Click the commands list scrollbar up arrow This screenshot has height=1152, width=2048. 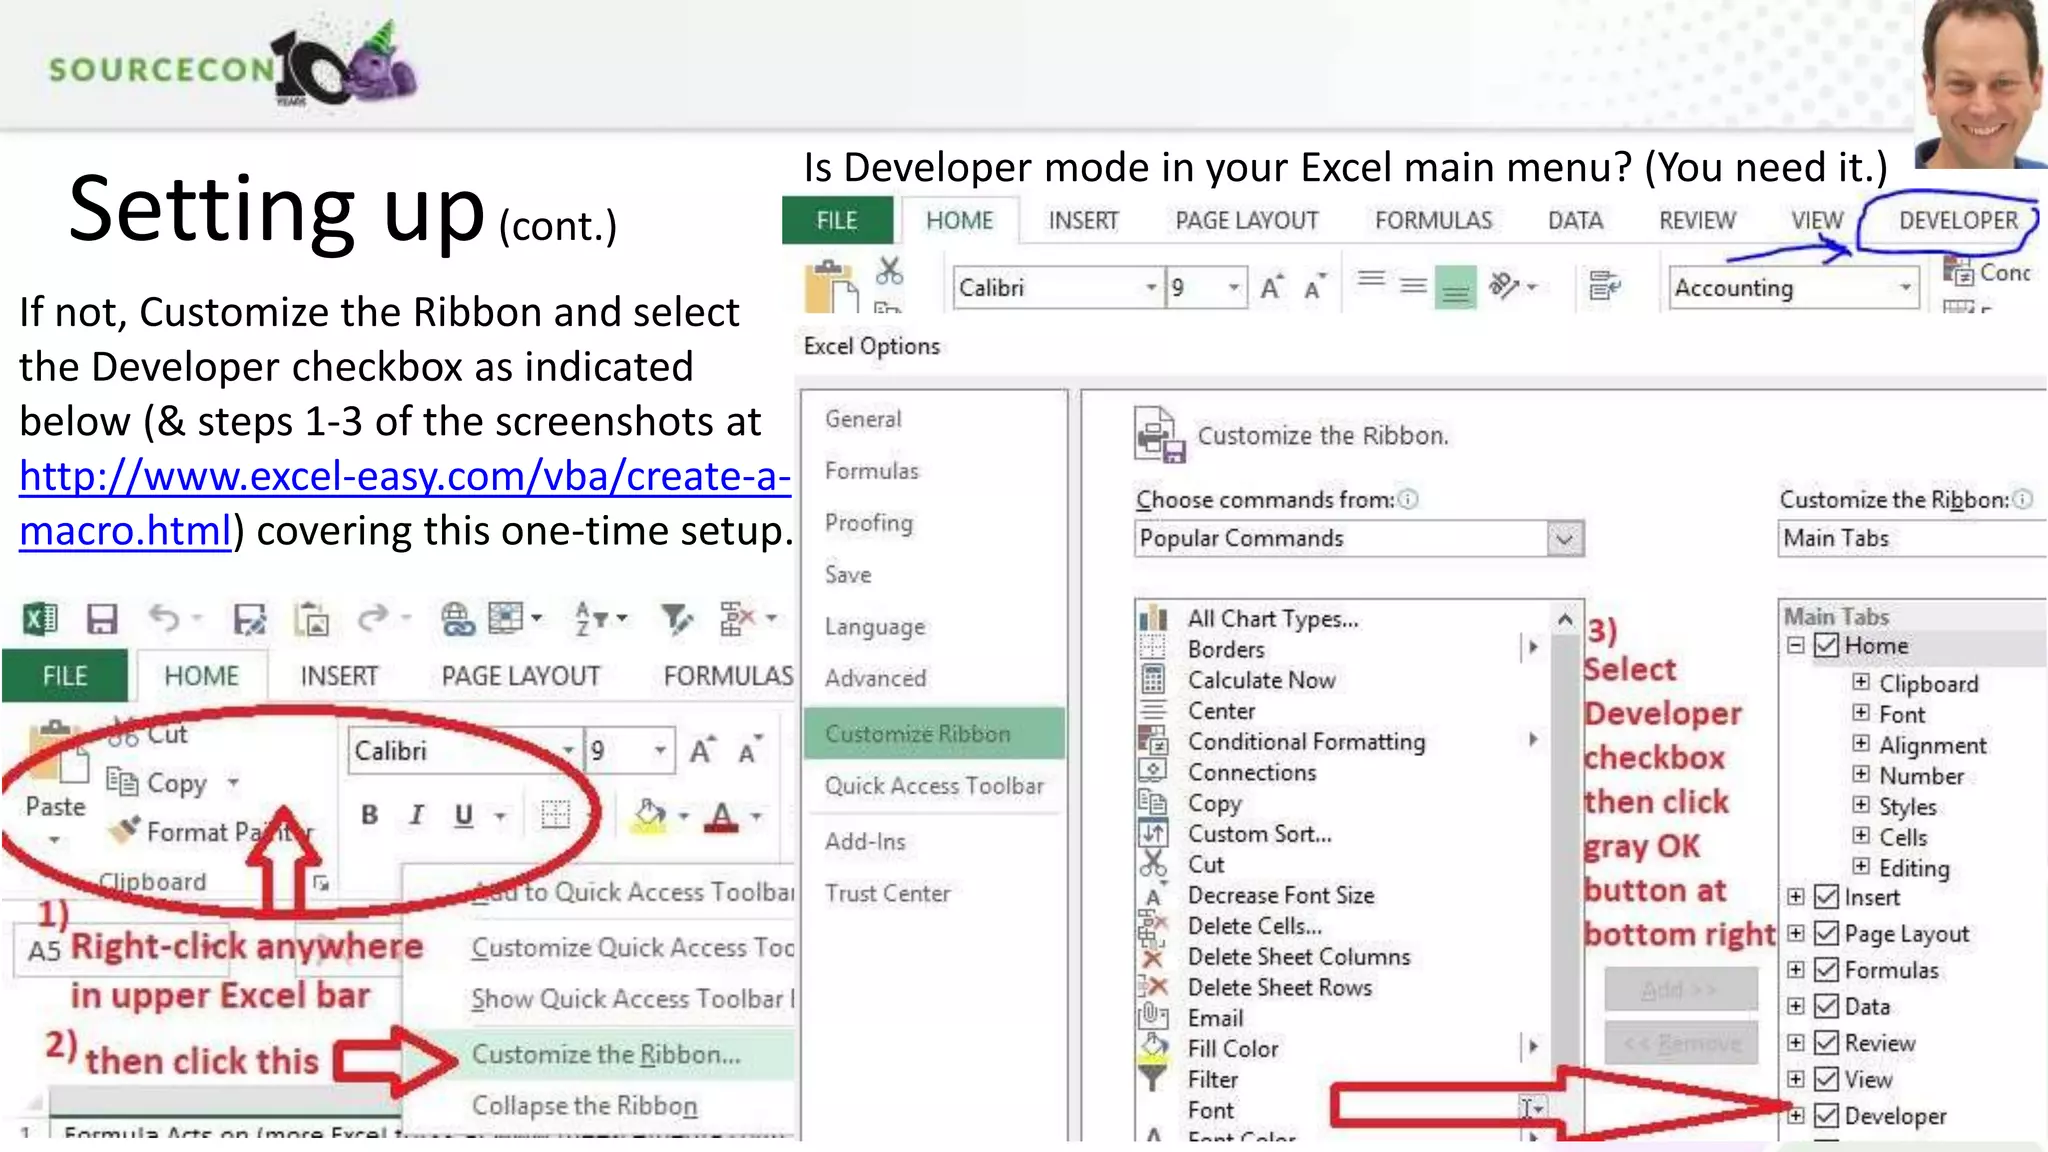pos(1565,620)
